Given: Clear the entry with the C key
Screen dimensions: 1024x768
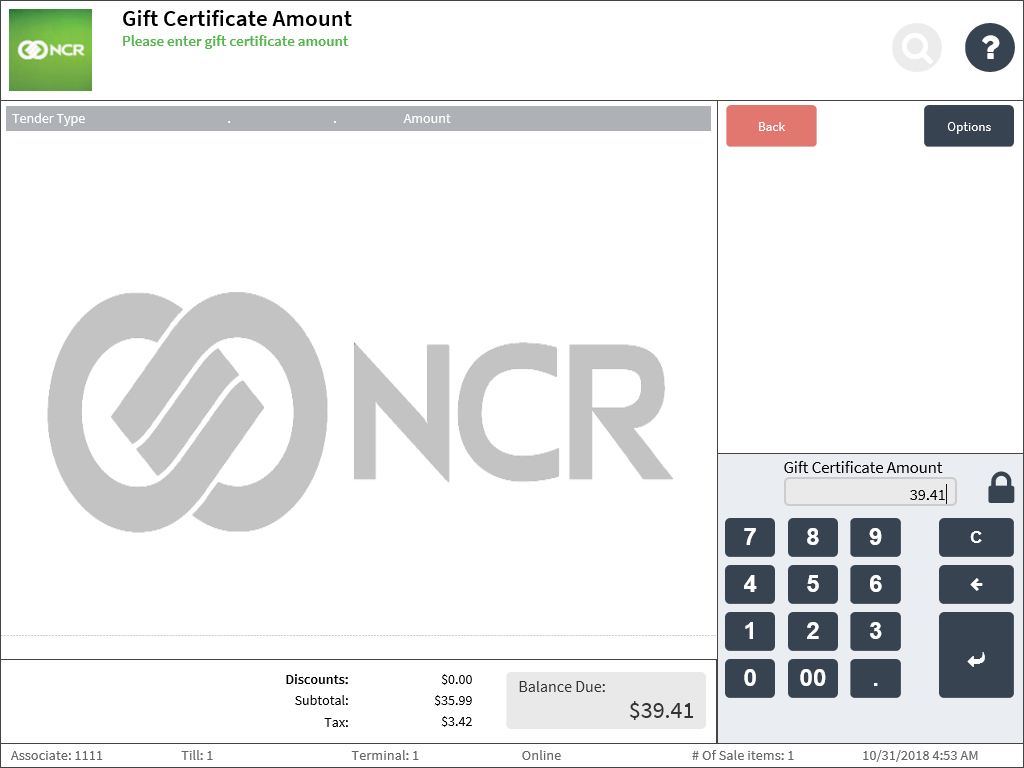Looking at the screenshot, I should pos(976,537).
